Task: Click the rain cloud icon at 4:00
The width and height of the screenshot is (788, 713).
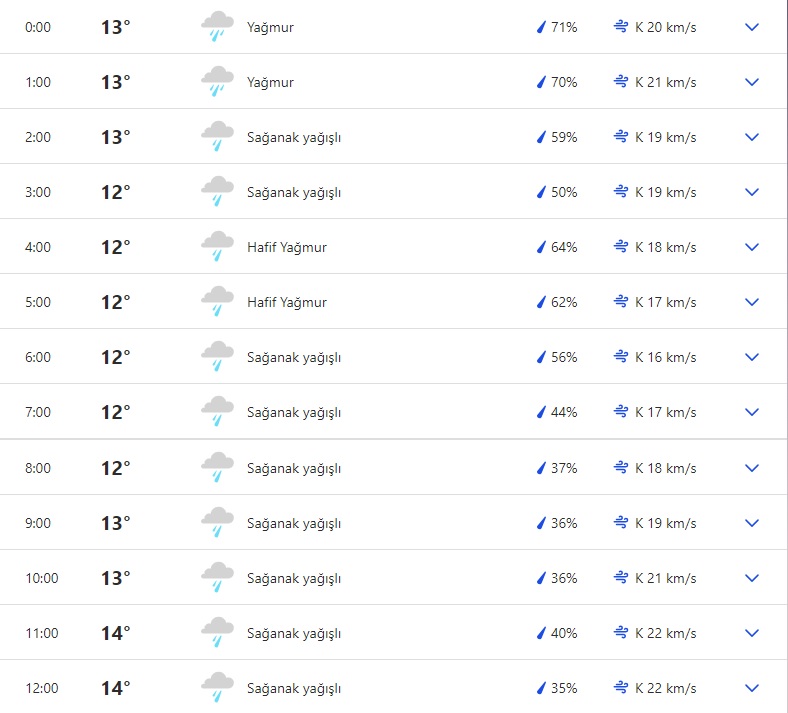Action: 217,247
